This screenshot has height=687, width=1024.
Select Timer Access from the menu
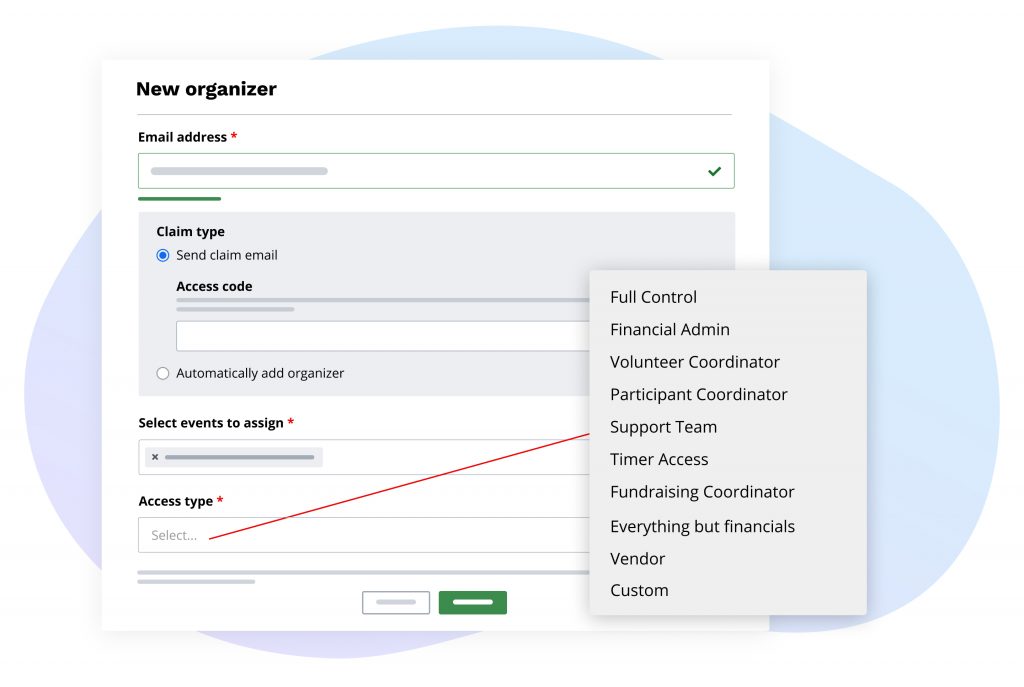point(659,459)
